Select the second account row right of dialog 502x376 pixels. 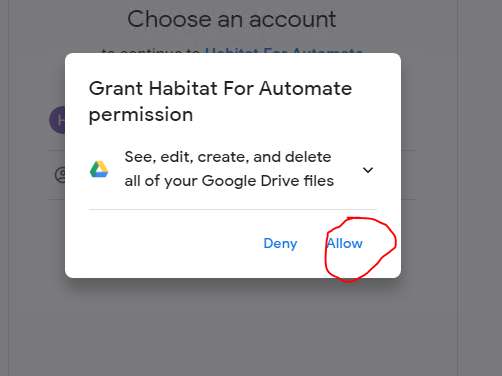point(409,175)
